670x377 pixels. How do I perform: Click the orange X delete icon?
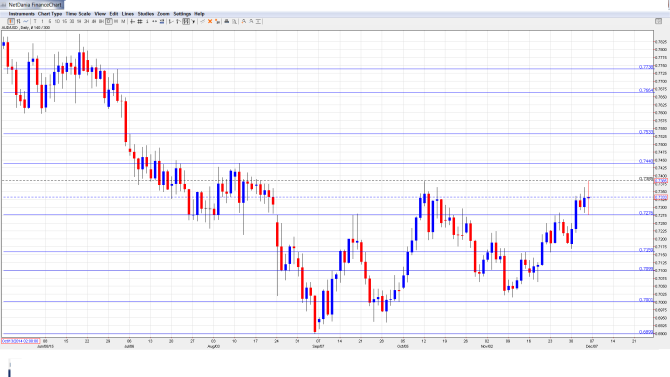coord(210,21)
